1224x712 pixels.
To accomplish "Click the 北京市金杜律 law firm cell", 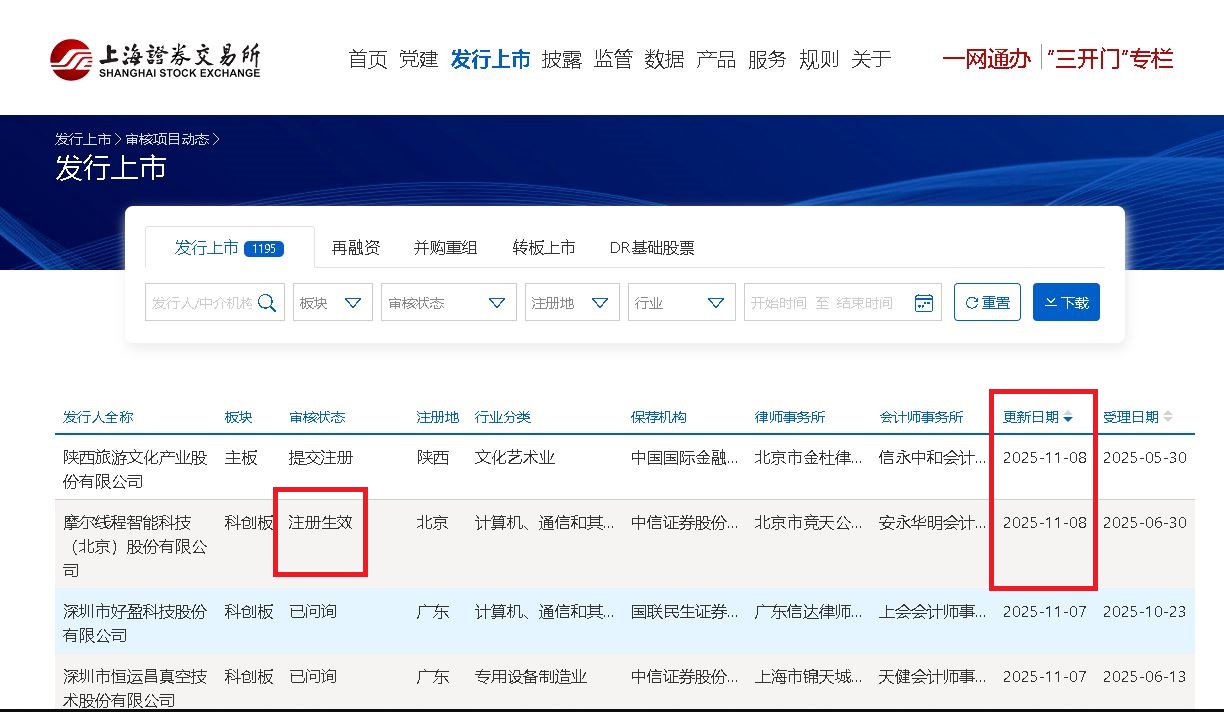I will [x=809, y=457].
